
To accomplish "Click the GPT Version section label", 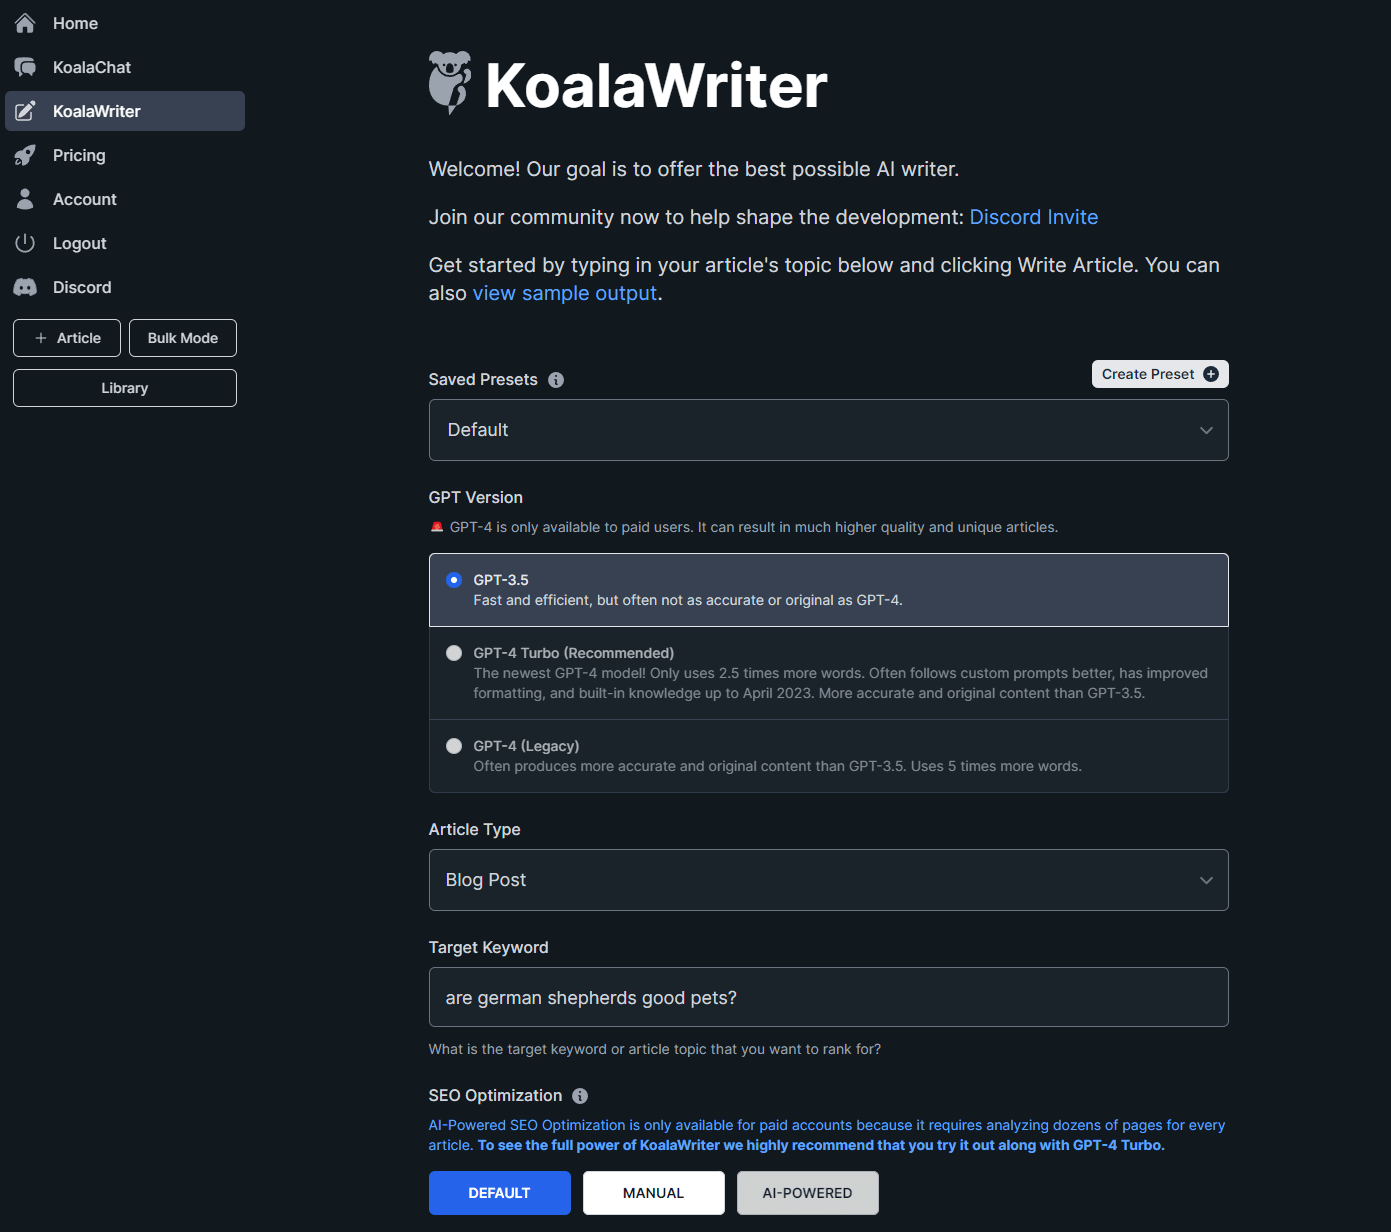I will [476, 497].
